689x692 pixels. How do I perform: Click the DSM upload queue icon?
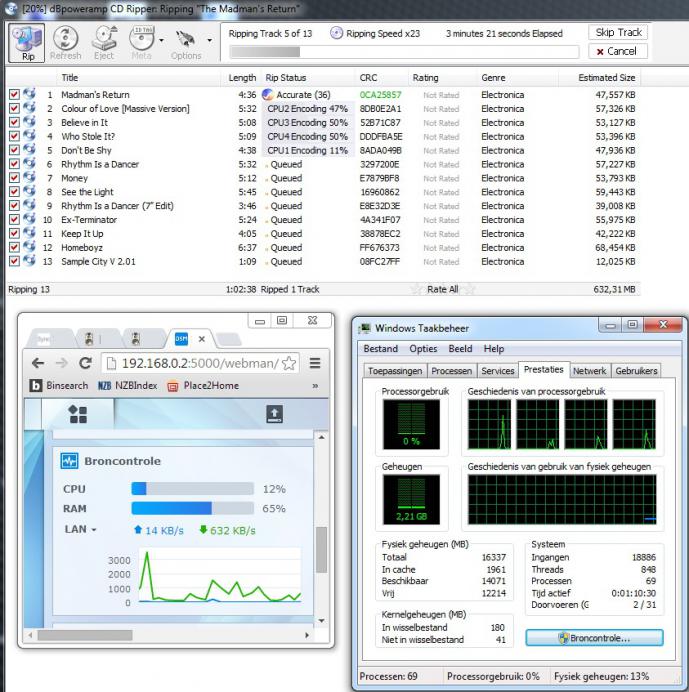click(x=274, y=414)
